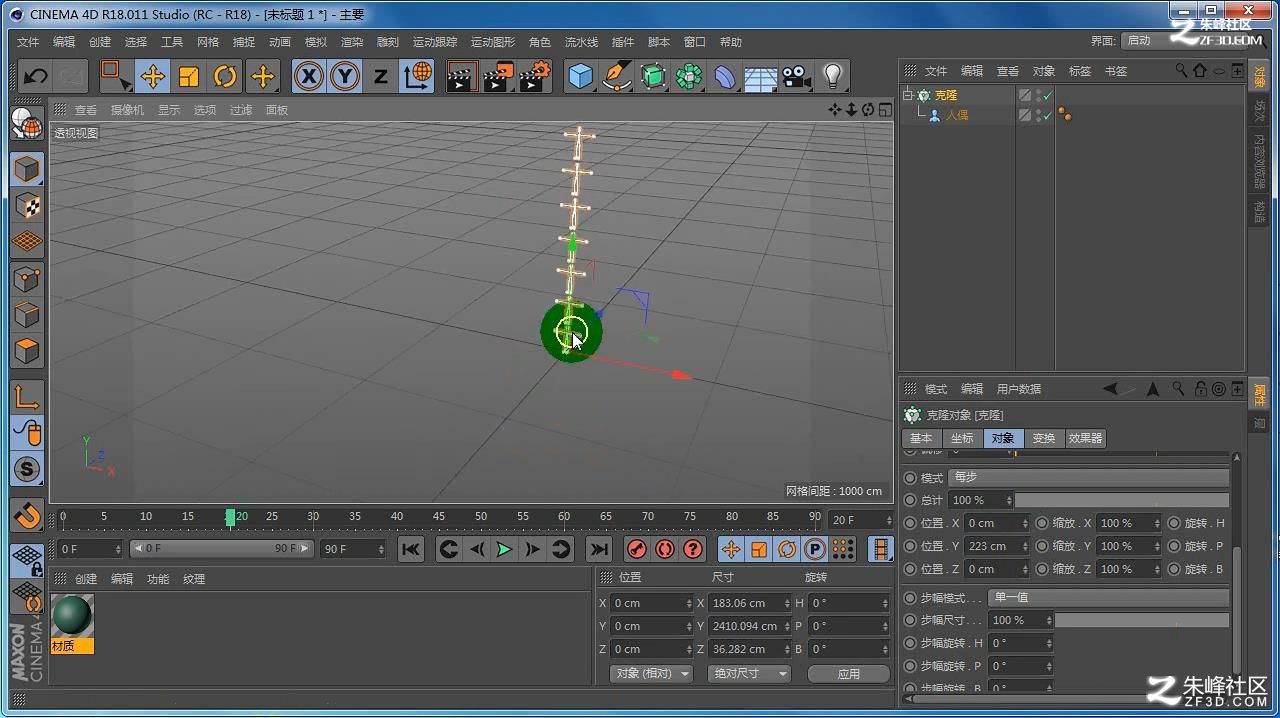Screen dimensions: 1280x718
Task: Toggle the enable checkmark for 克隆
Action: point(1047,95)
